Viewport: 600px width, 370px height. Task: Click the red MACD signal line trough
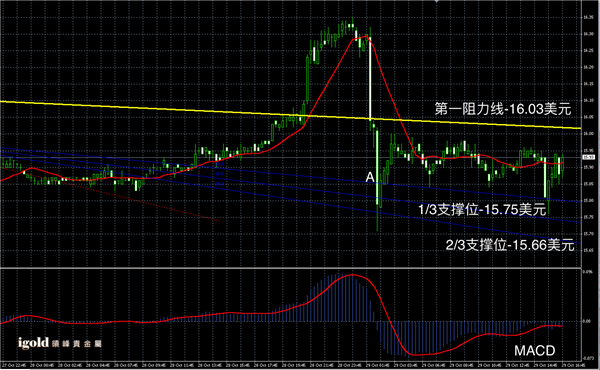[x=416, y=355]
